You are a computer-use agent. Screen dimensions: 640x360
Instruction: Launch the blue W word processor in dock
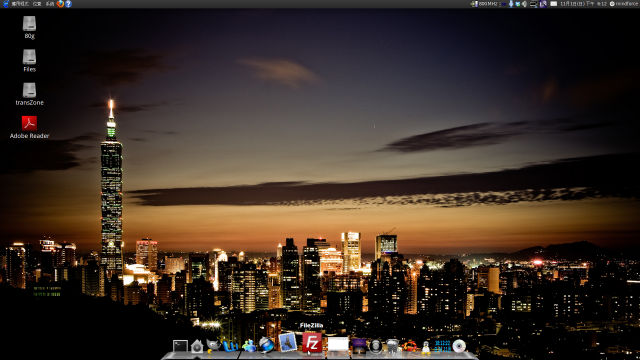click(x=231, y=347)
